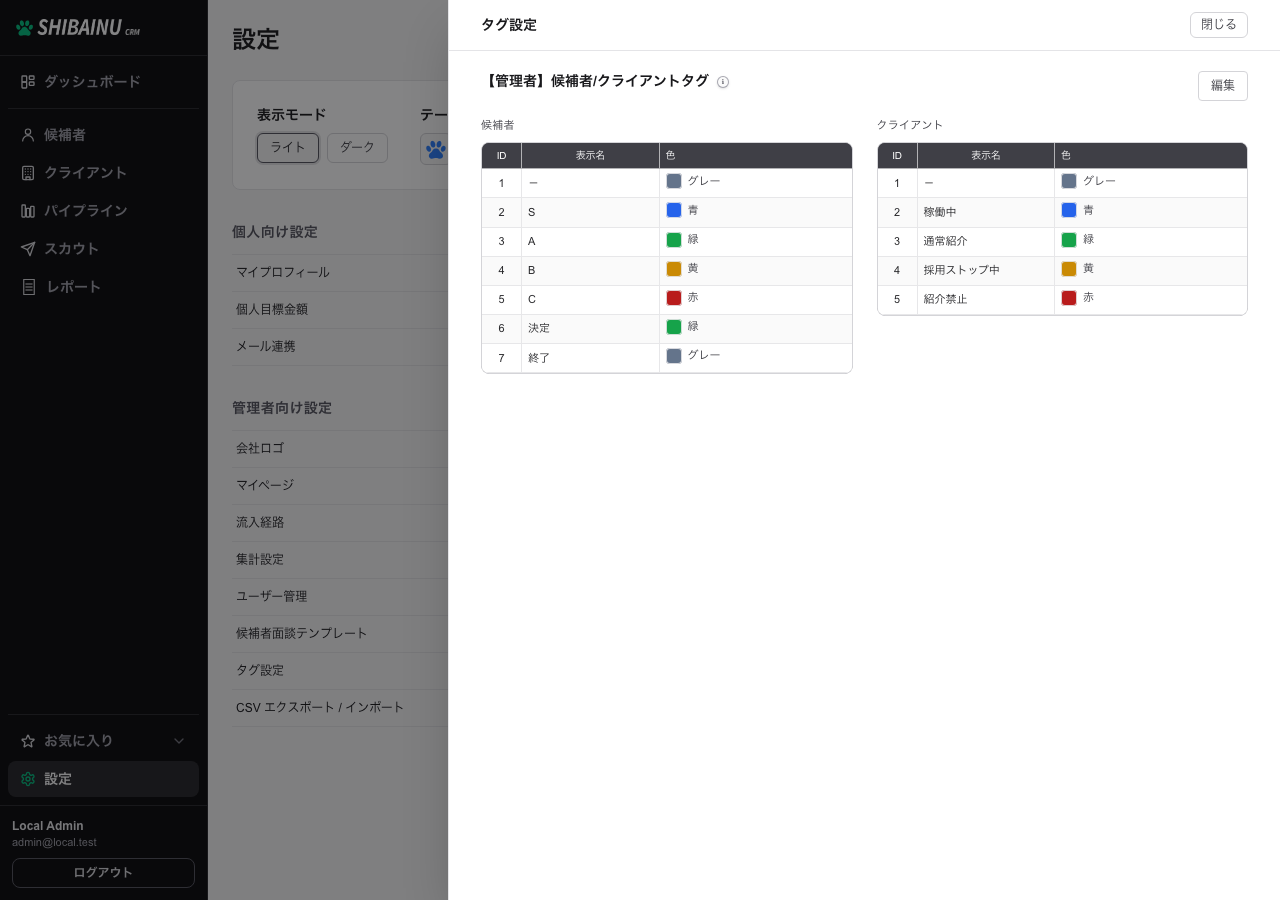This screenshot has width=1280, height=900.
Task: Open 個人目標金額 settings
Action: (272, 309)
